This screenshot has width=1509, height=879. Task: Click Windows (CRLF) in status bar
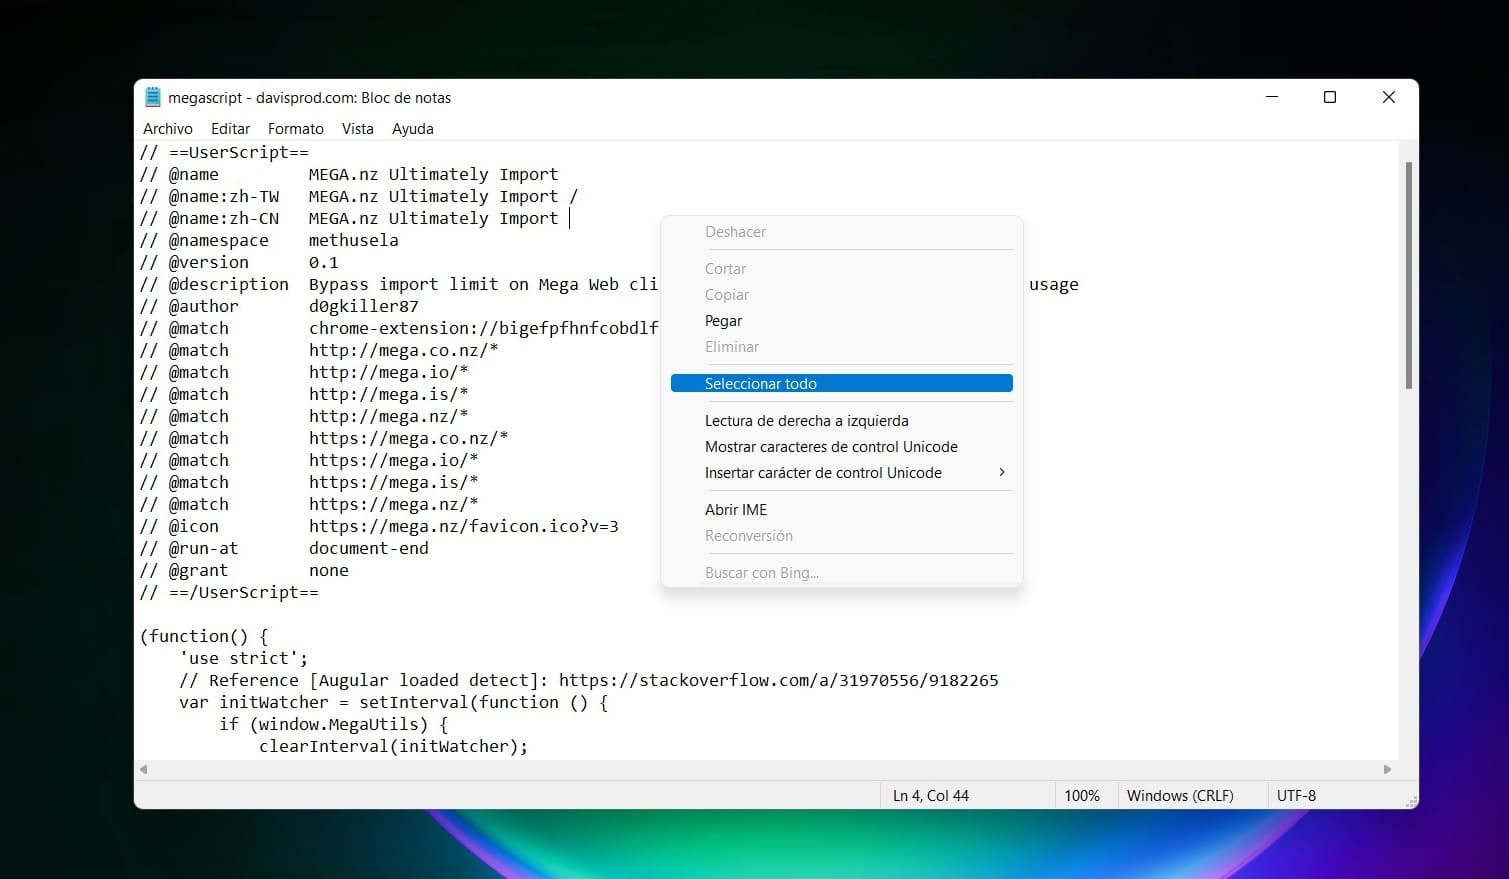click(x=1180, y=796)
